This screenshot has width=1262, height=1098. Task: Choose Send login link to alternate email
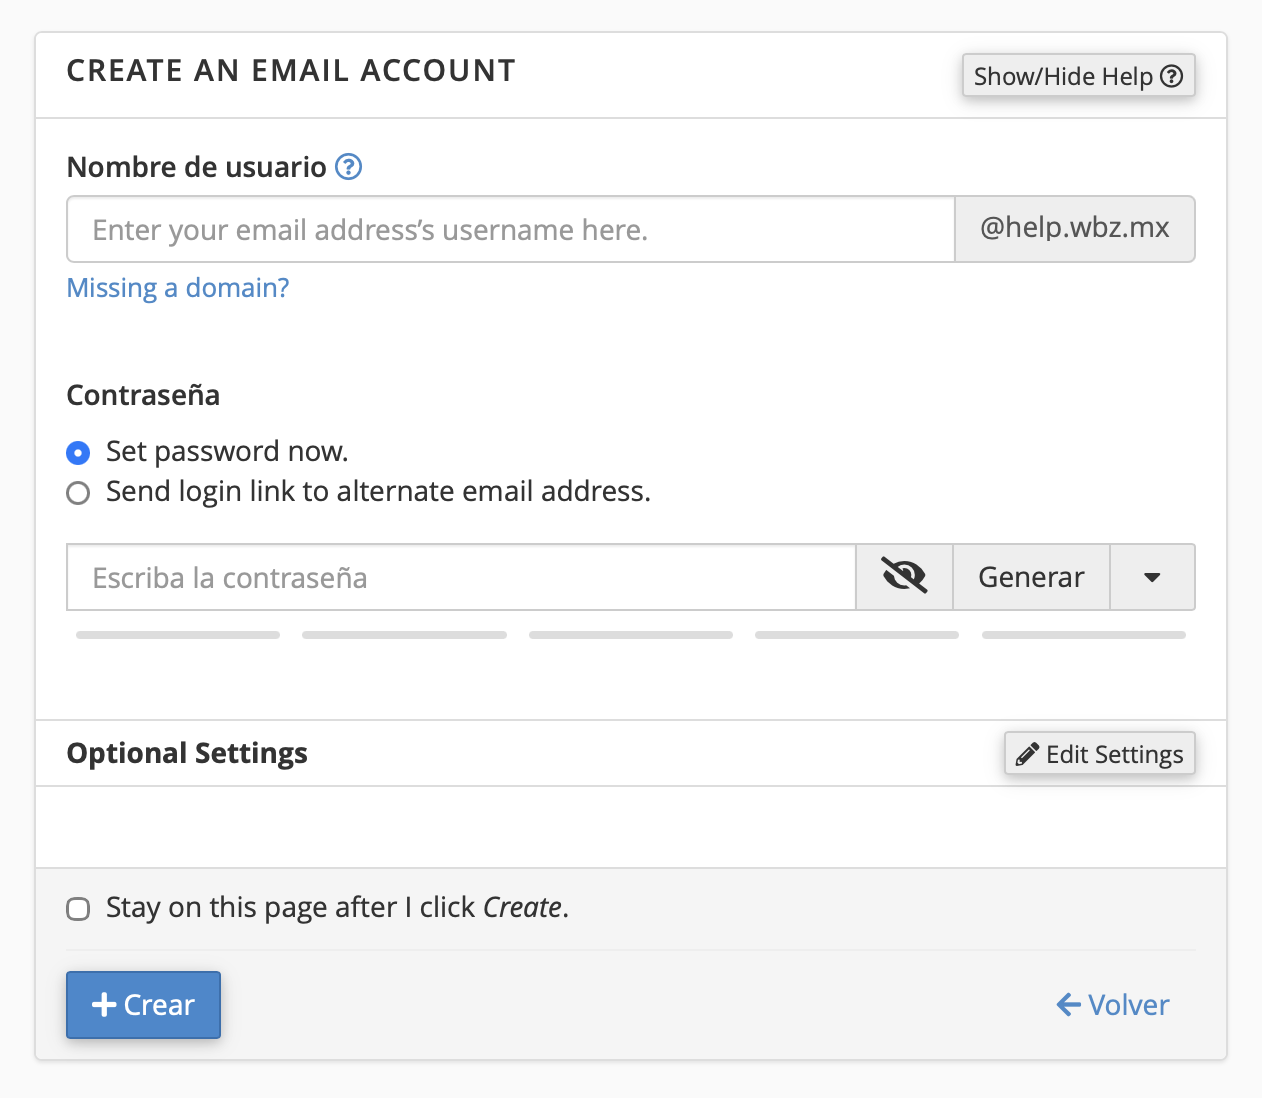point(78,493)
